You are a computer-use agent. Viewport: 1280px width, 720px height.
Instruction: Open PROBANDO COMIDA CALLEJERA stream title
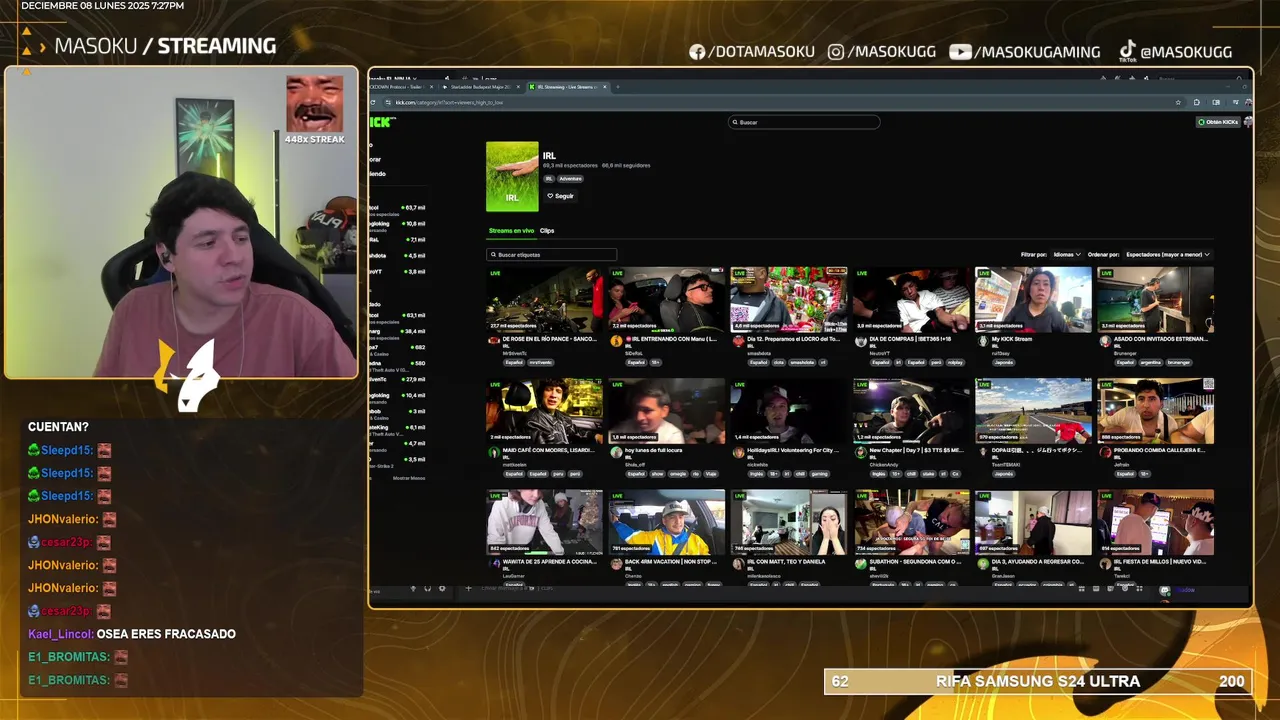point(1159,450)
